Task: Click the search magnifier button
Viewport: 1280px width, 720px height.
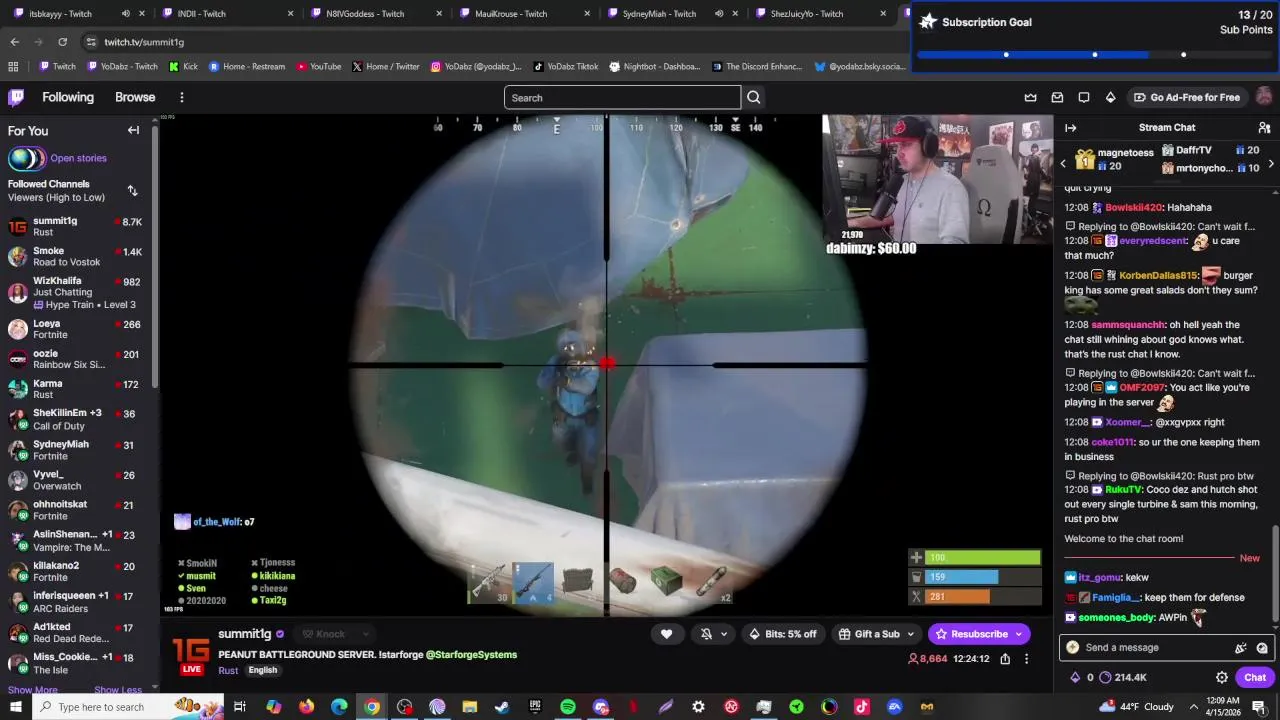Action: pyautogui.click(x=754, y=97)
